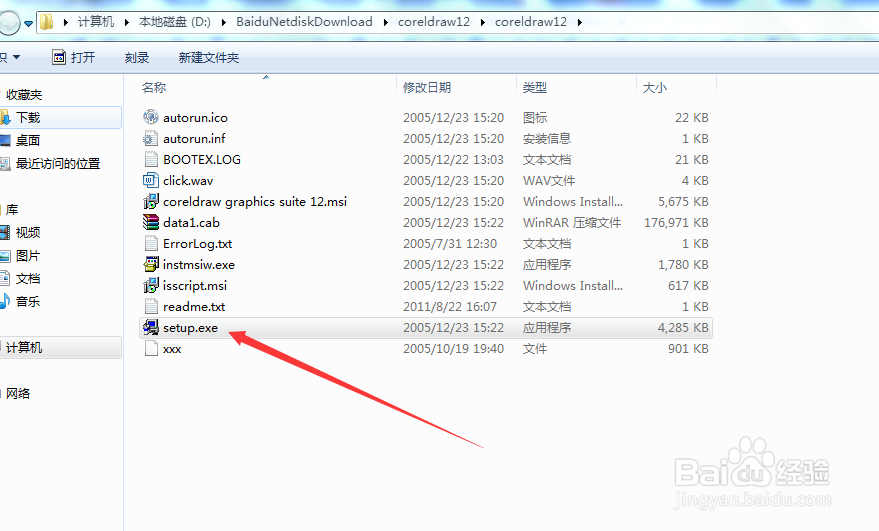Click 计算机 breadcrumb in address bar

(96, 22)
